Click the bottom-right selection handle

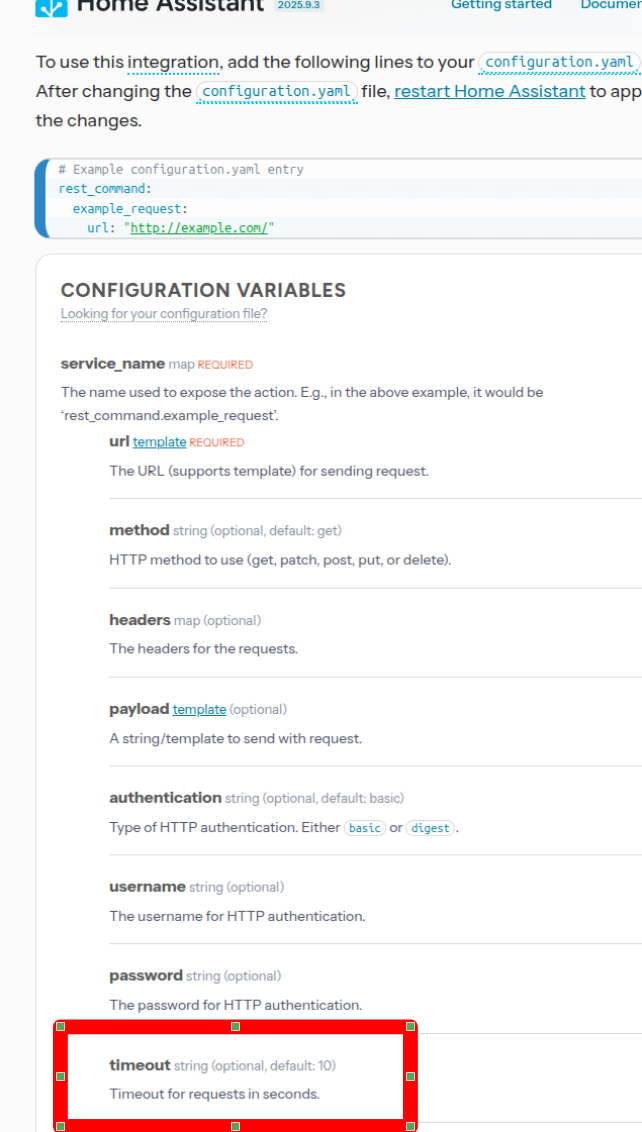tap(410, 1126)
